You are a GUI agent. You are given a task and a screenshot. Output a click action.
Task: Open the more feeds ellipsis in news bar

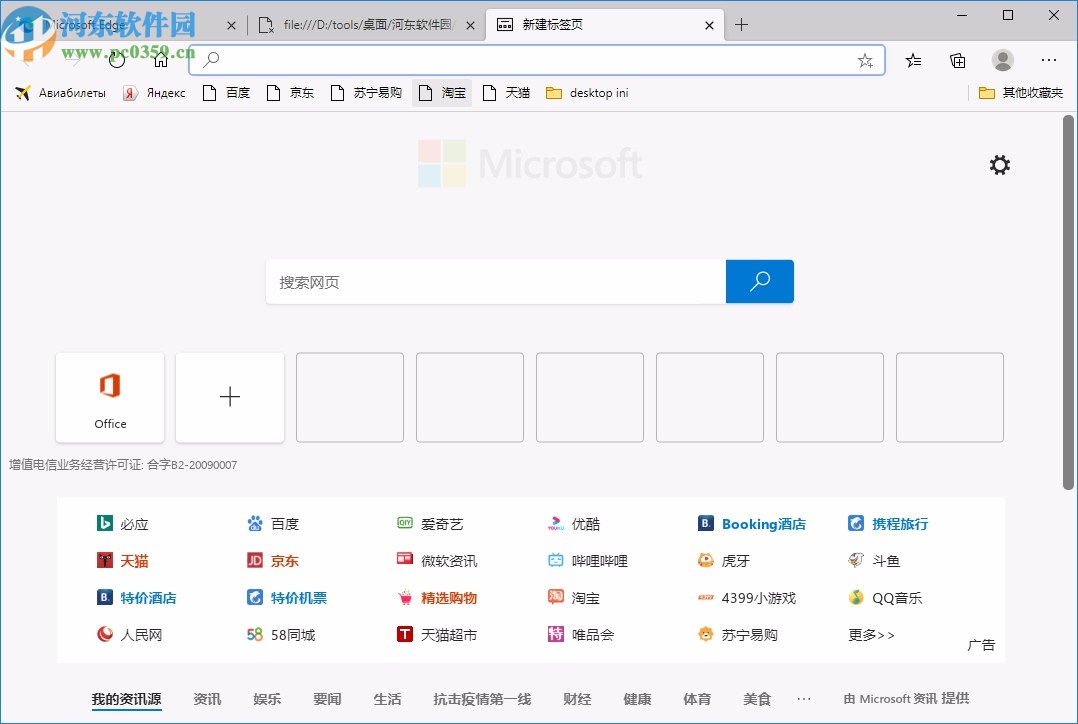(804, 698)
